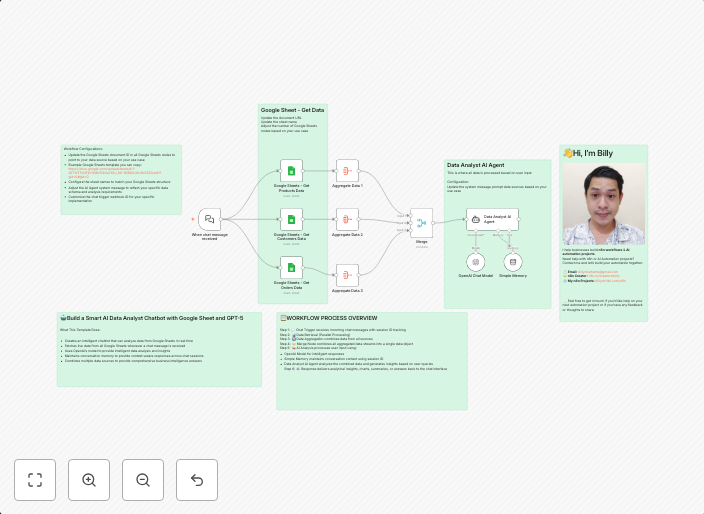This screenshot has width=704, height=514.
Task: Select the Aggregate Data 1 node
Action: (347, 171)
